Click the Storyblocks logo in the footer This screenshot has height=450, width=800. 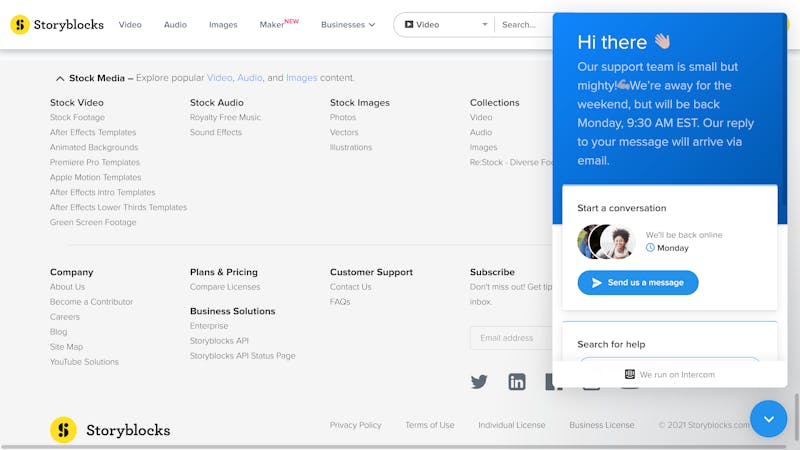click(110, 430)
